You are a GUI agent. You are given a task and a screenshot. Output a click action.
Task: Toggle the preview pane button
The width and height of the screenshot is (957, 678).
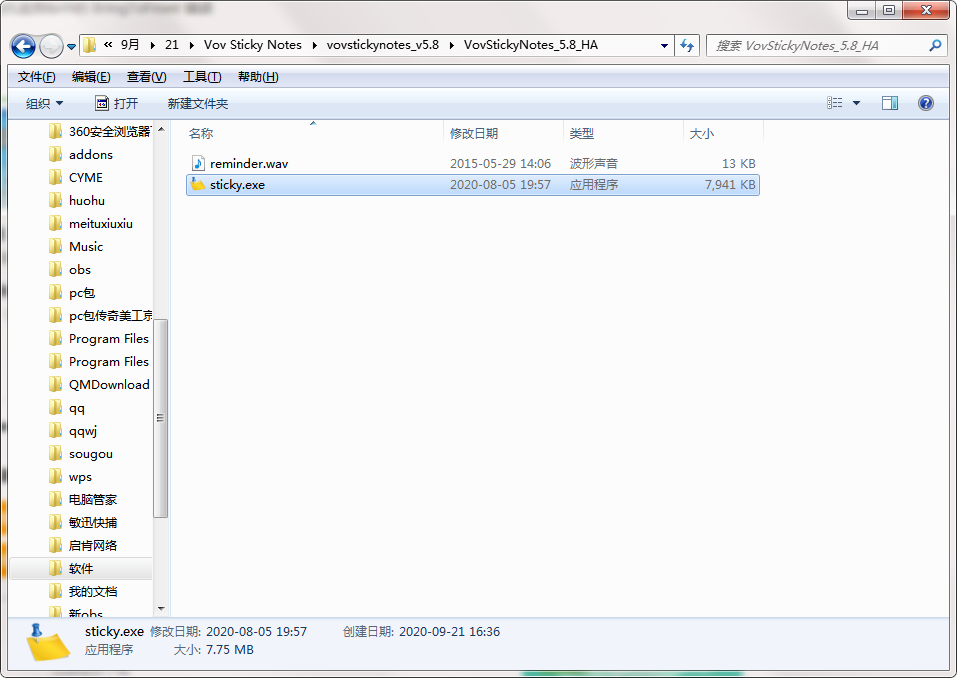(890, 103)
